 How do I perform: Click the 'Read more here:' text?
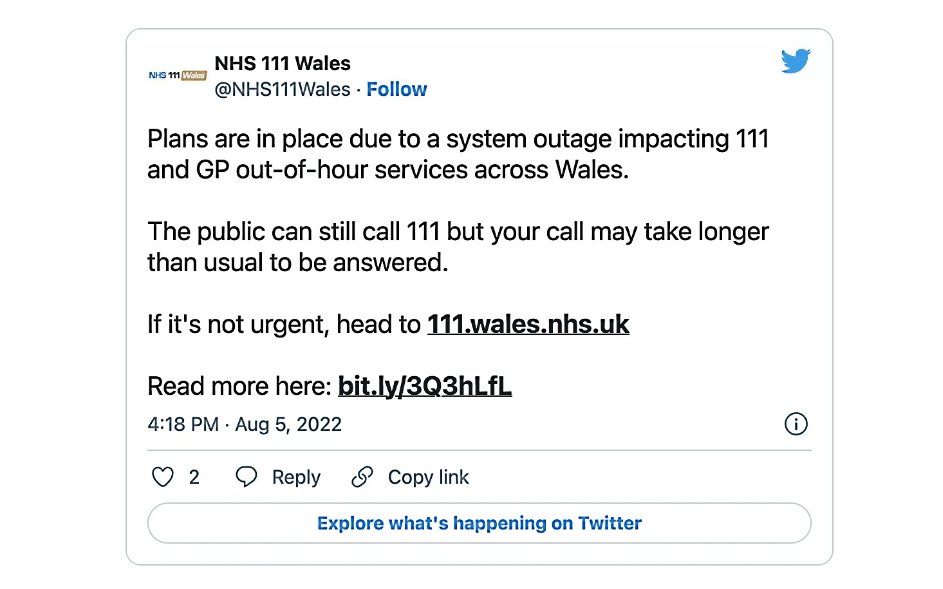[x=239, y=386]
